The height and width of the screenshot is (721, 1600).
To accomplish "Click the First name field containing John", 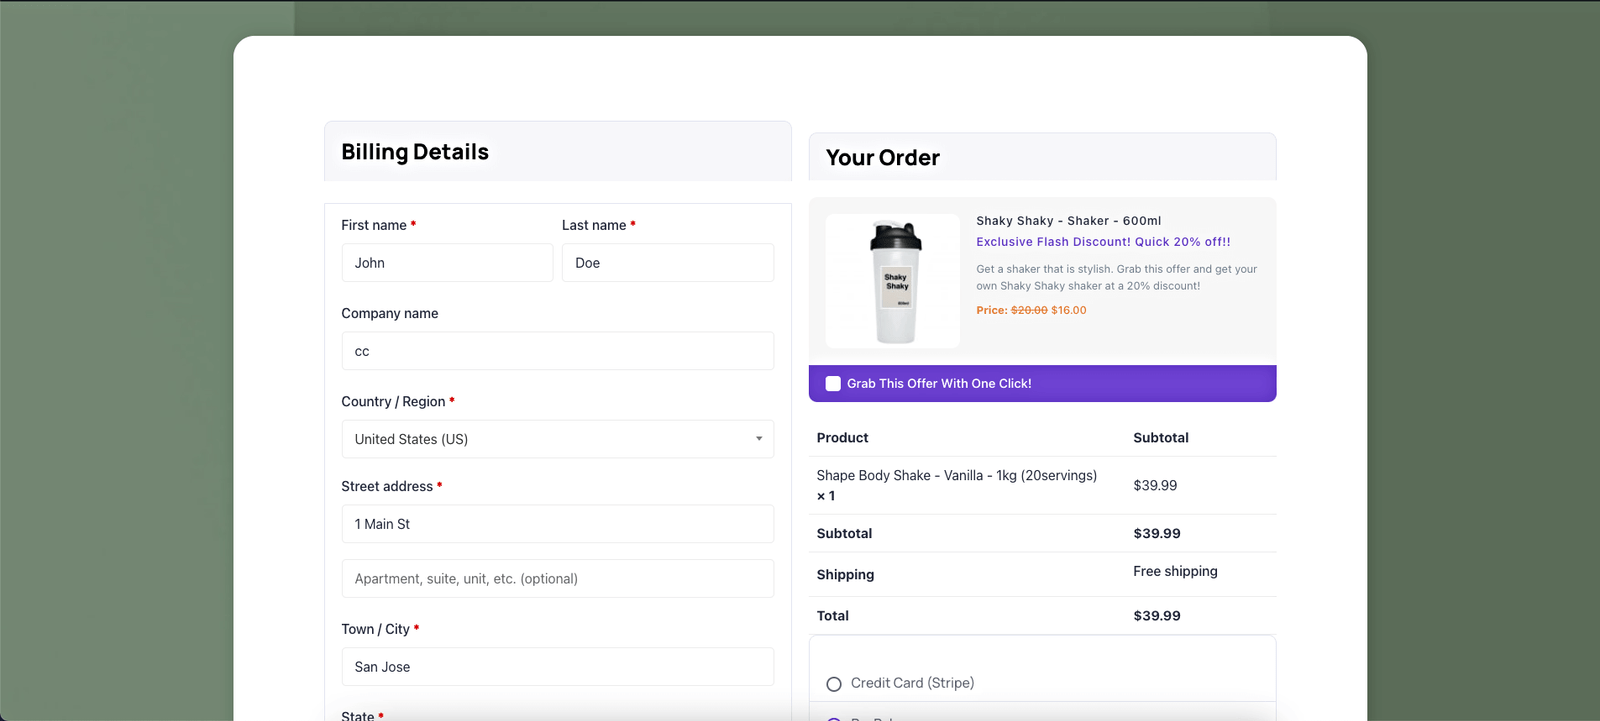I will pyautogui.click(x=446, y=263).
